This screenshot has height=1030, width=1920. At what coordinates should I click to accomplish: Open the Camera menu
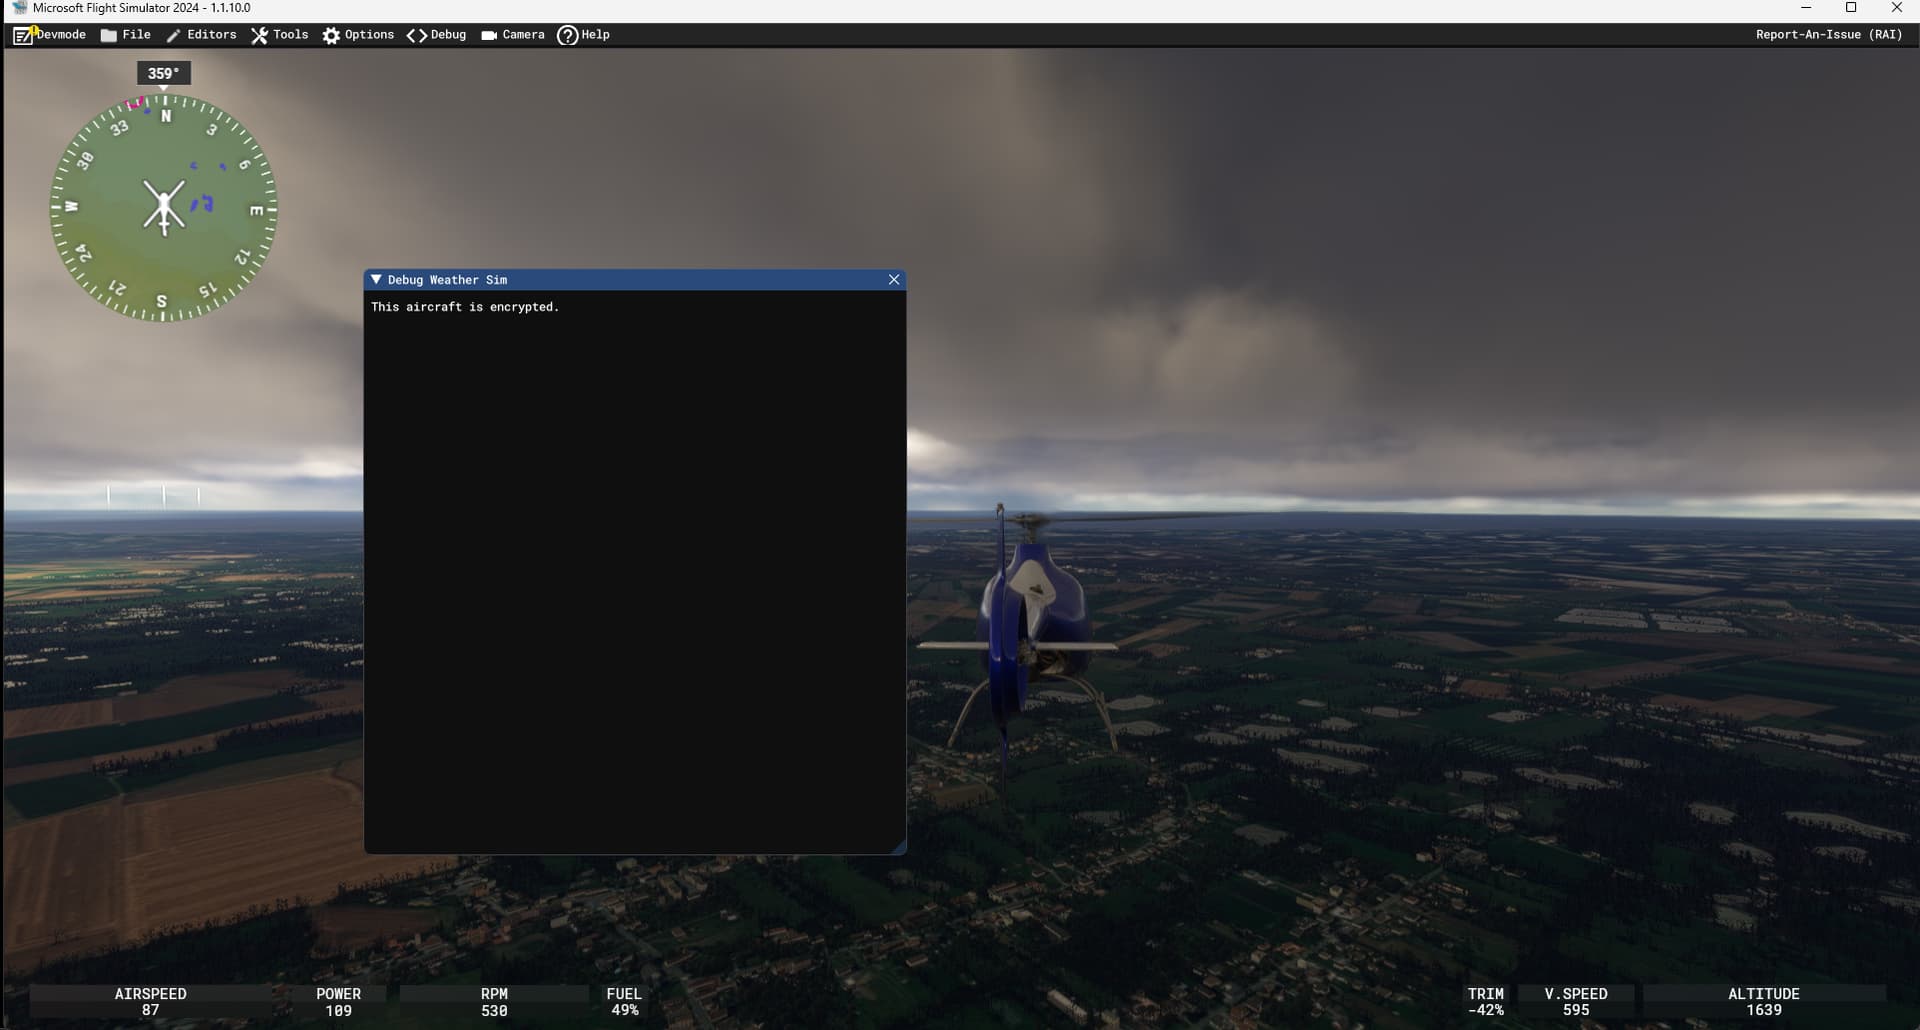513,35
